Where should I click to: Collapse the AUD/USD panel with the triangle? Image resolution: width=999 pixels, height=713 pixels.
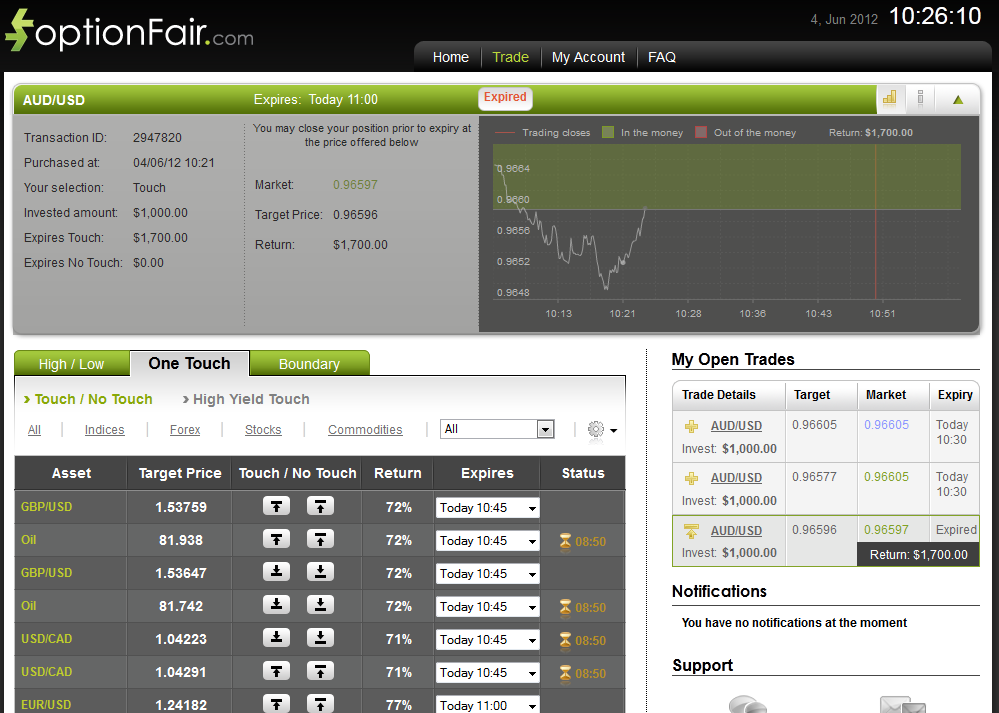958,99
